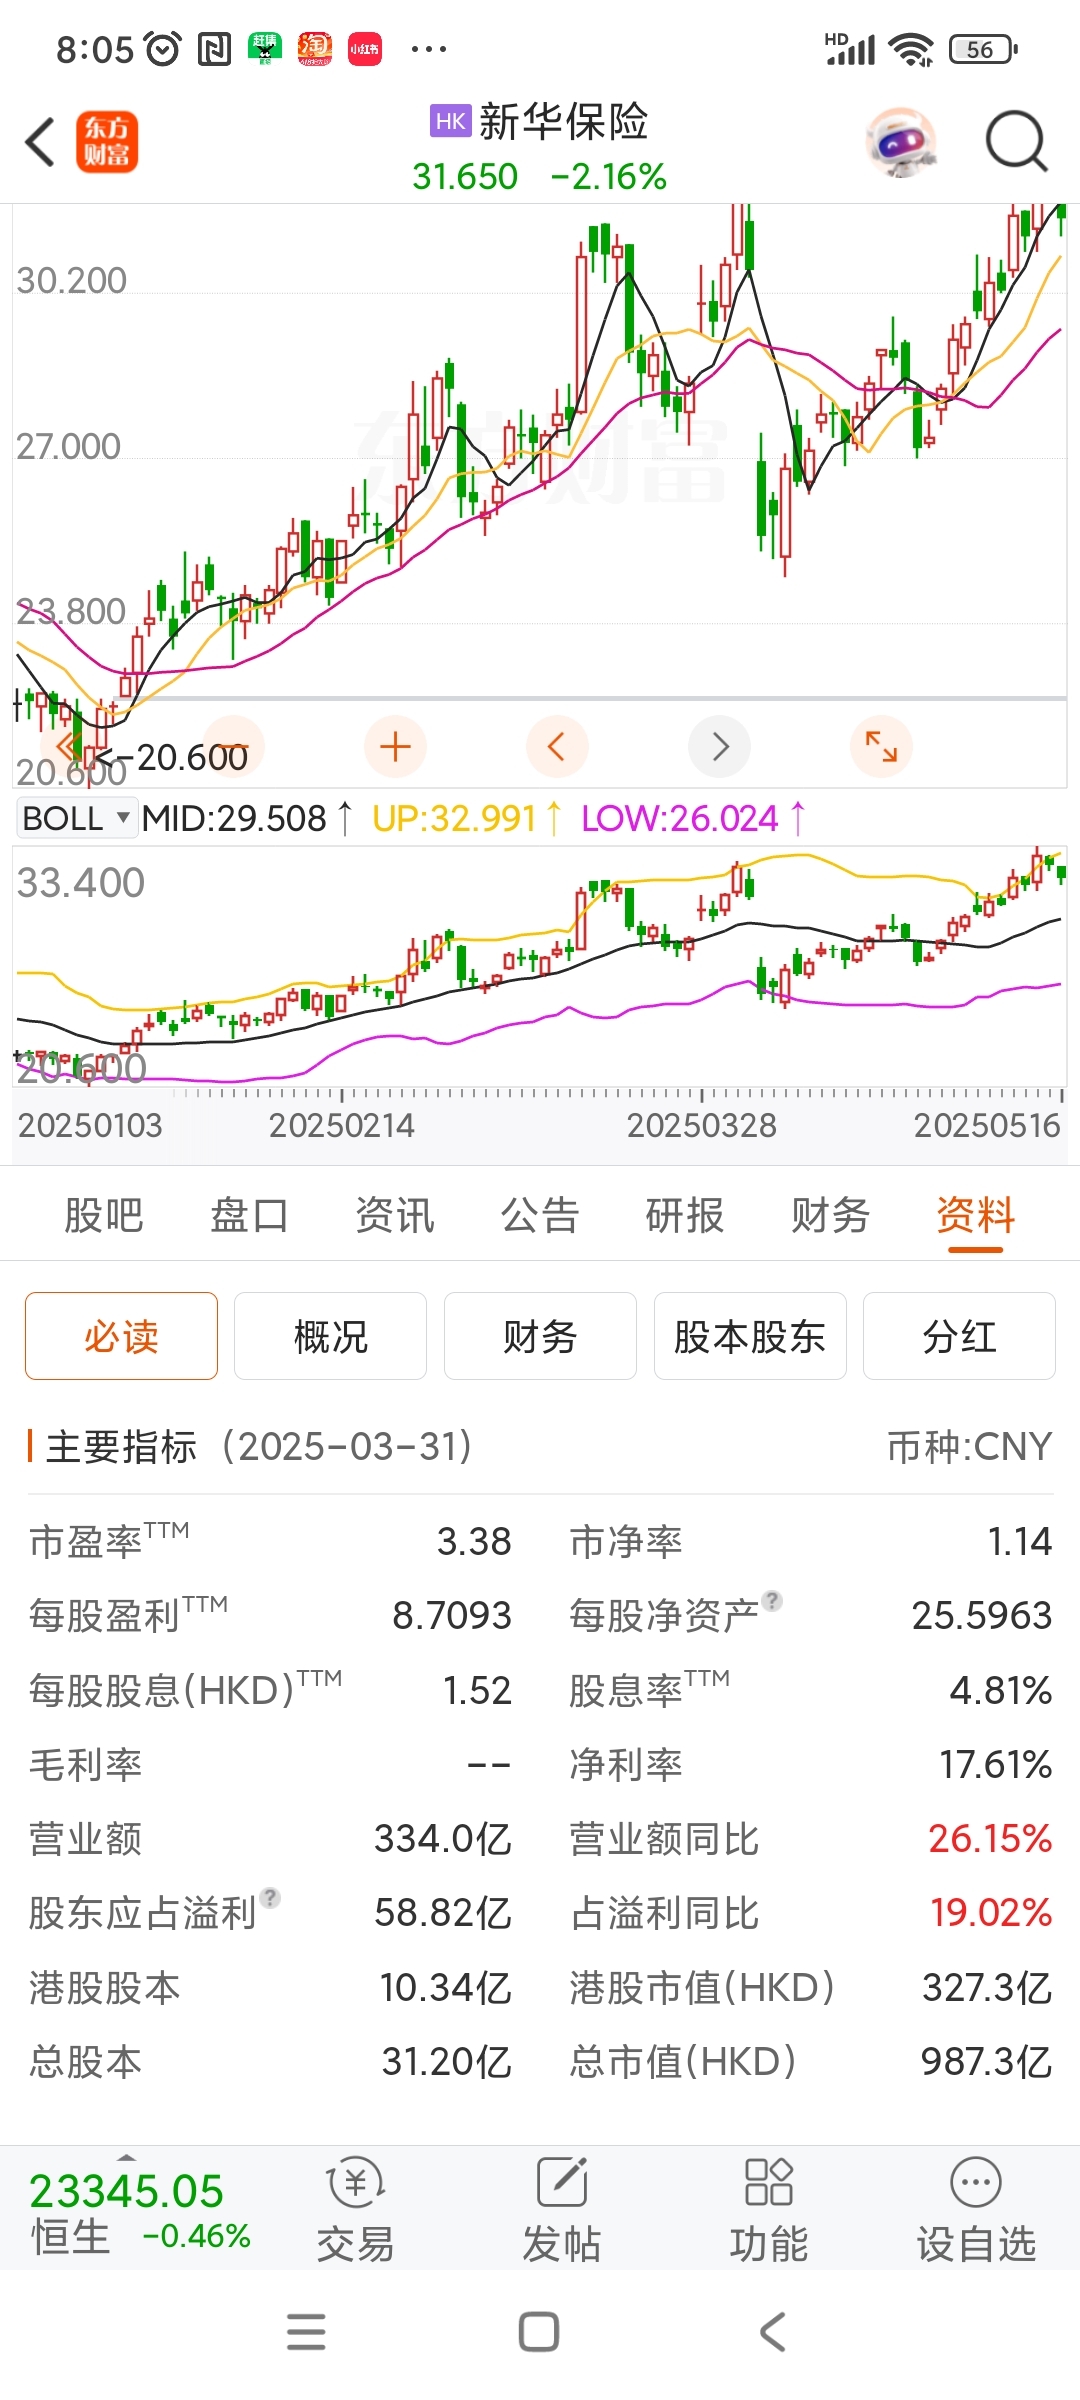Zoom in the chart with plus button
This screenshot has height=2400, width=1080.
[395, 747]
